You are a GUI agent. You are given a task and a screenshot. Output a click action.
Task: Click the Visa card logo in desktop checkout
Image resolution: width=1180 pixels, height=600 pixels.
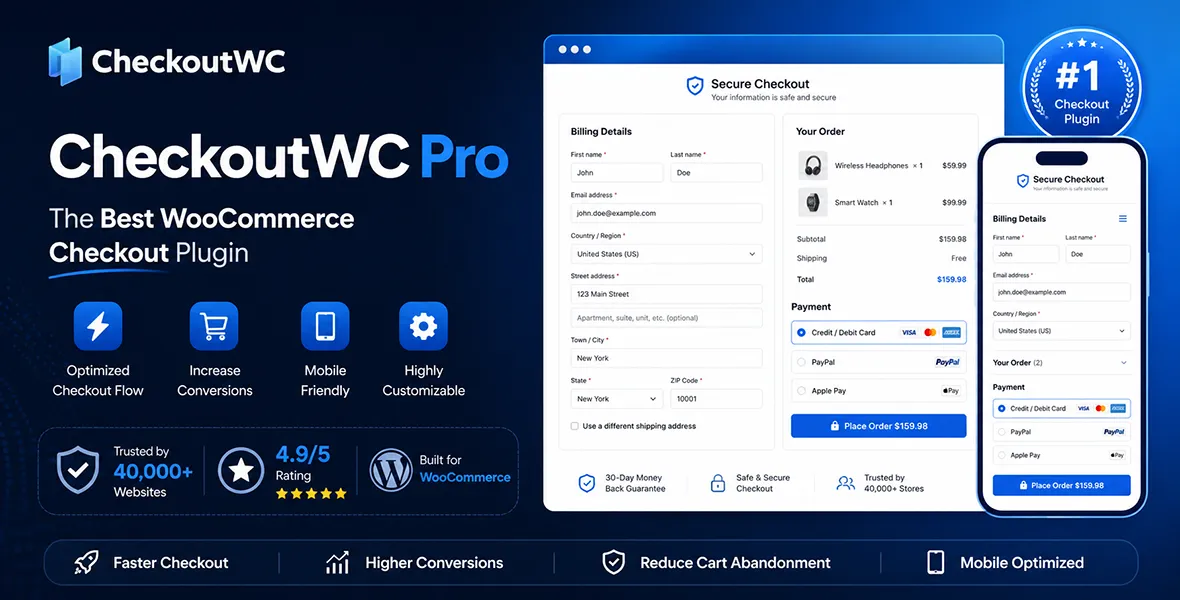coord(909,332)
